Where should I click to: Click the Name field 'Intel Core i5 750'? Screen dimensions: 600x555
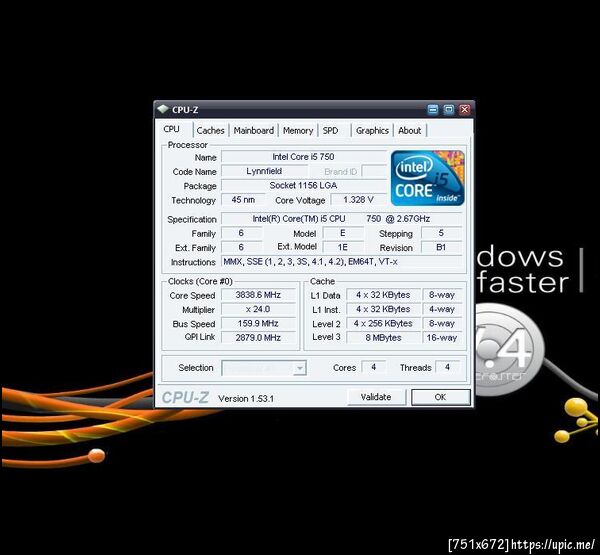[304, 157]
